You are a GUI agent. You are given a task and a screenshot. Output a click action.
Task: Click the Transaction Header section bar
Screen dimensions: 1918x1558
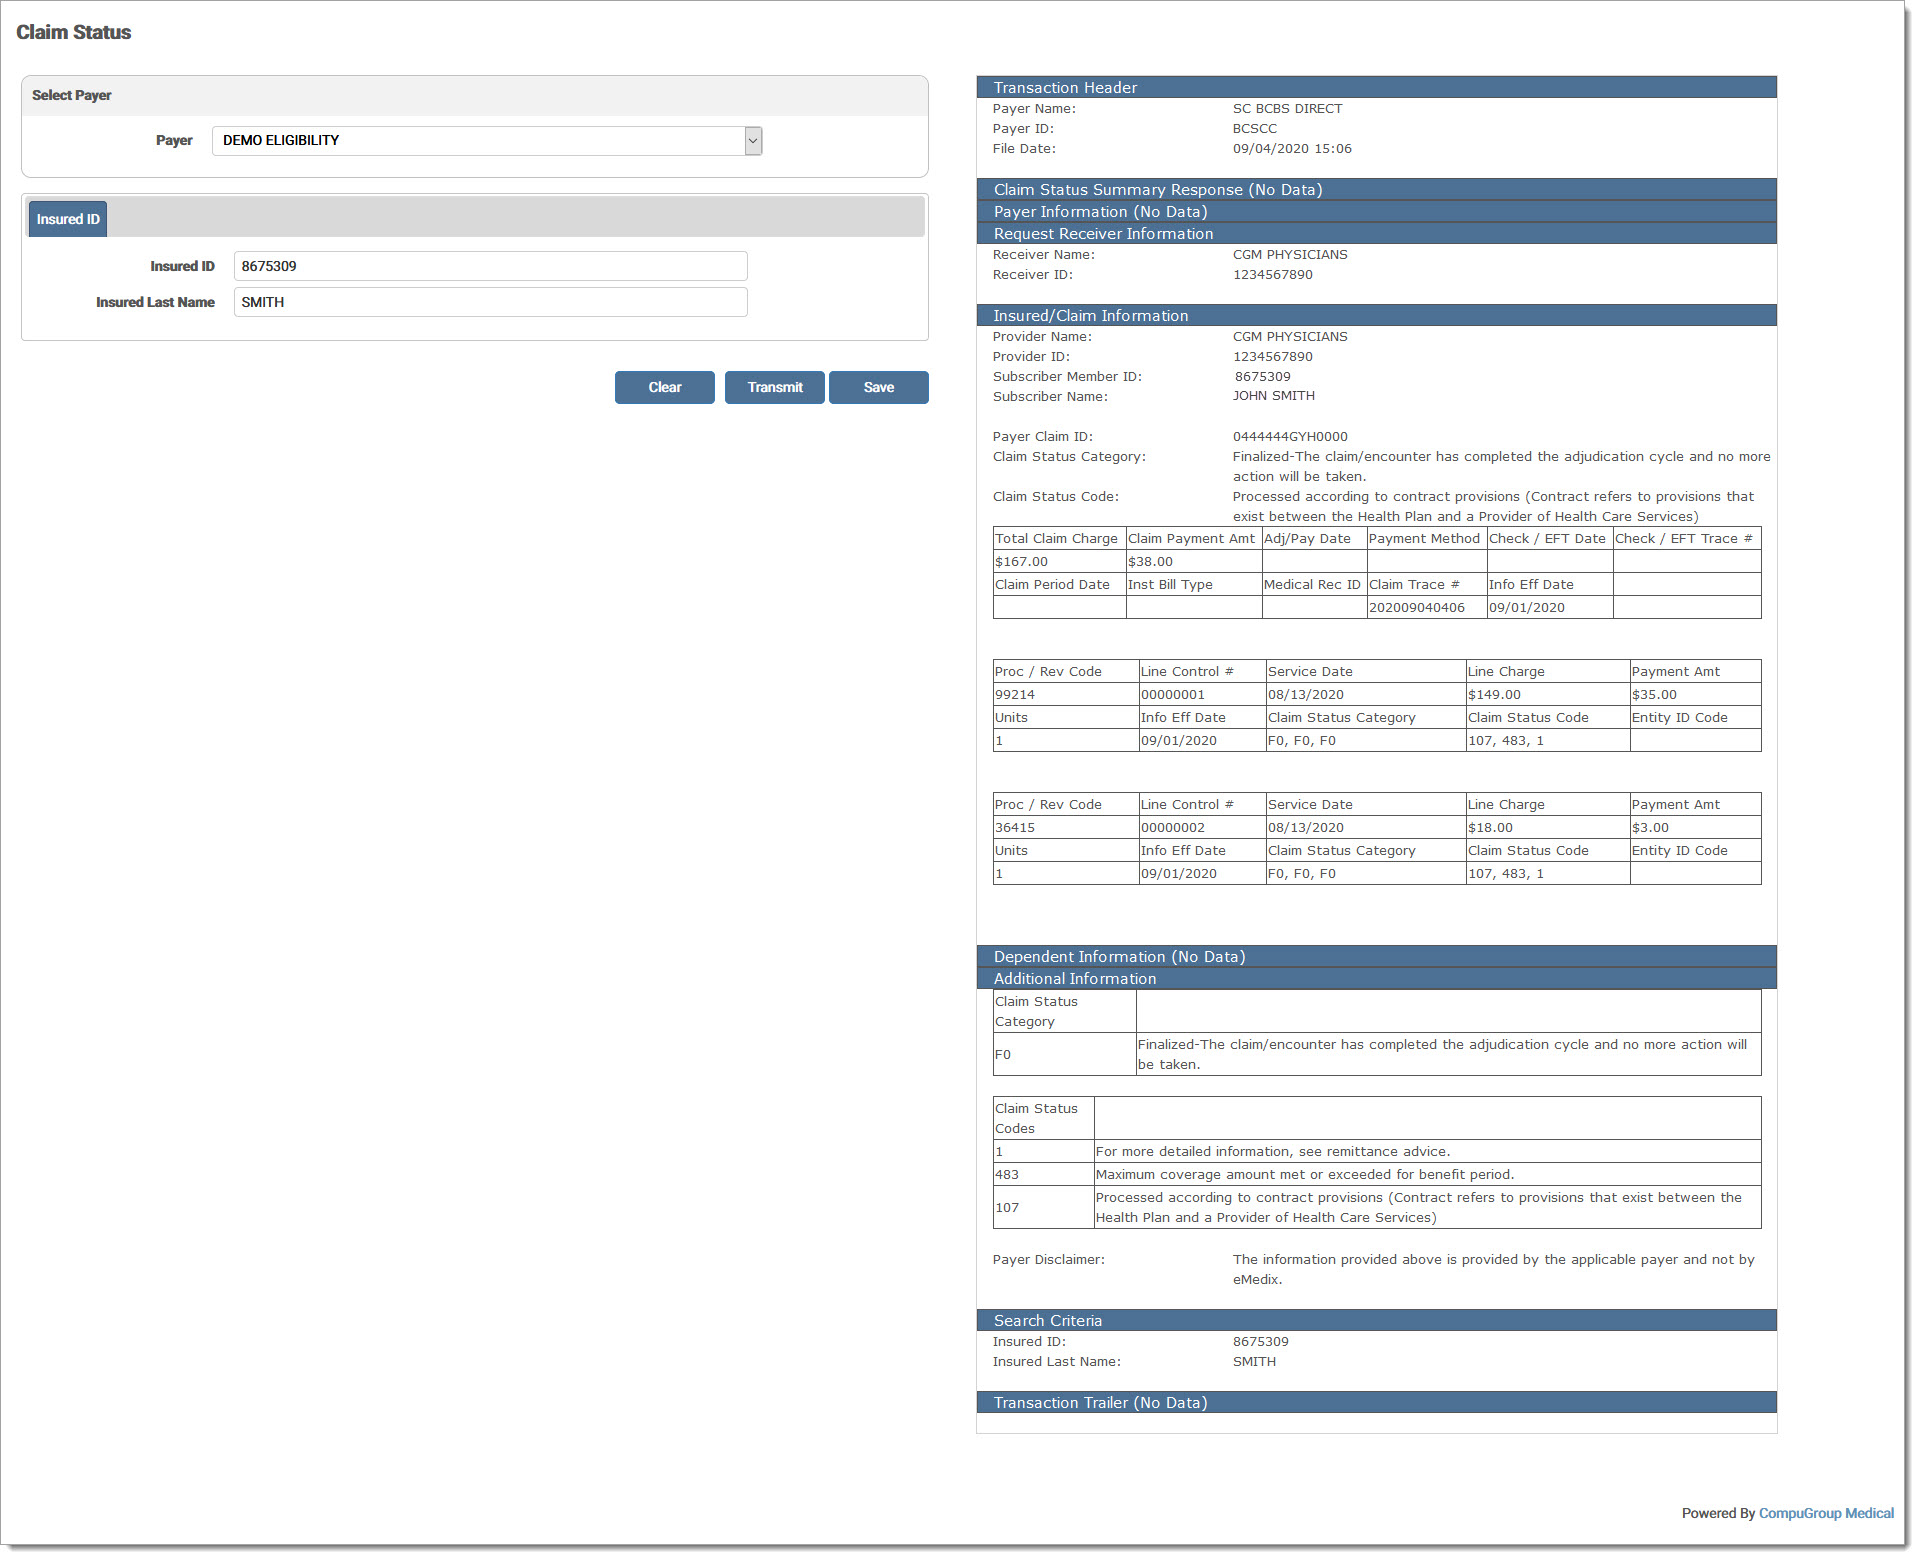[1376, 87]
